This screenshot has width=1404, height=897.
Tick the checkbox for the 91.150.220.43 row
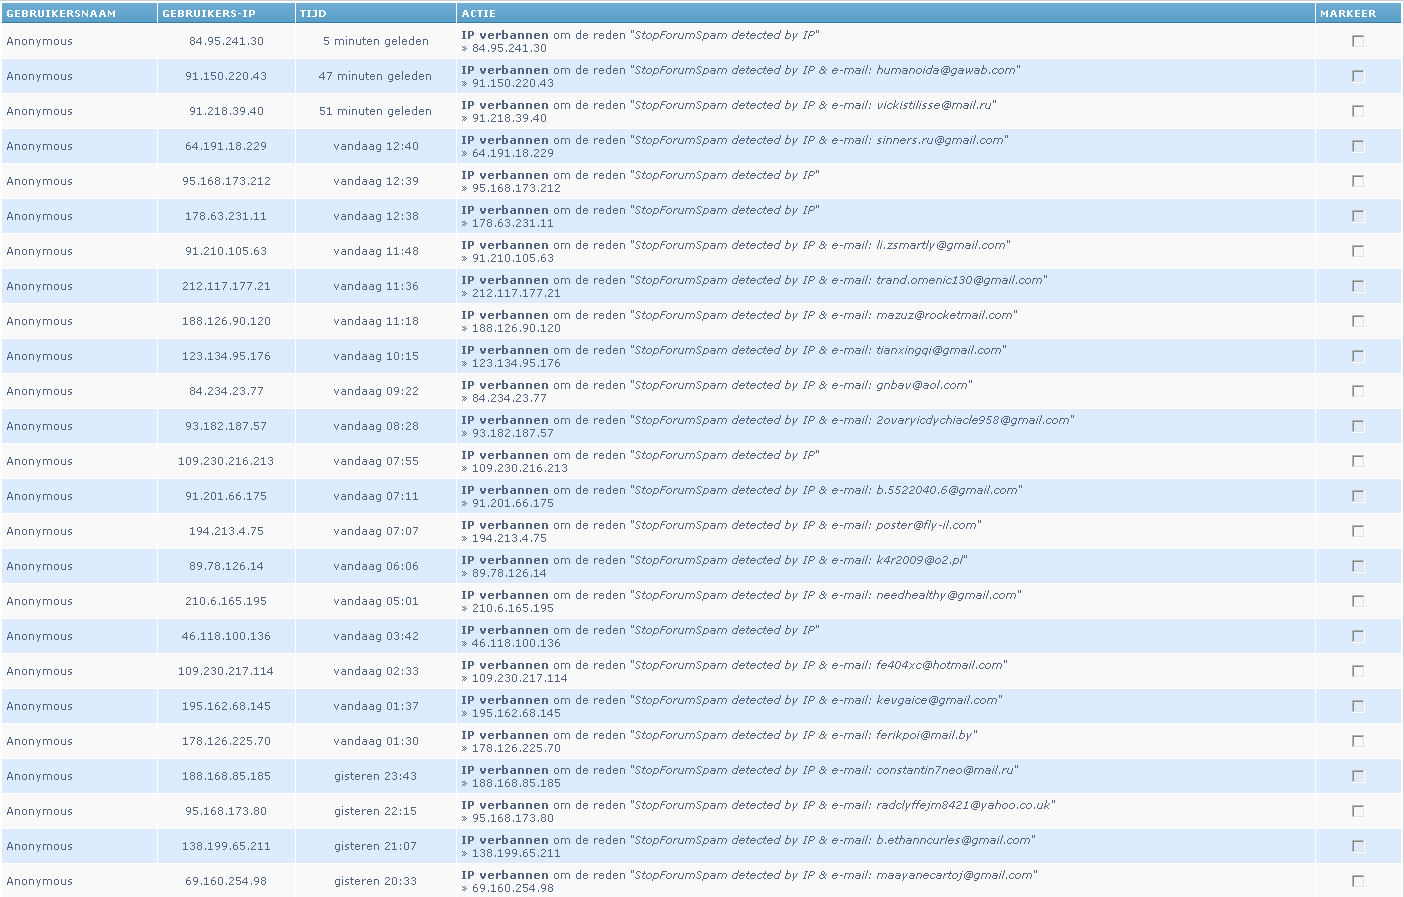pyautogui.click(x=1357, y=76)
